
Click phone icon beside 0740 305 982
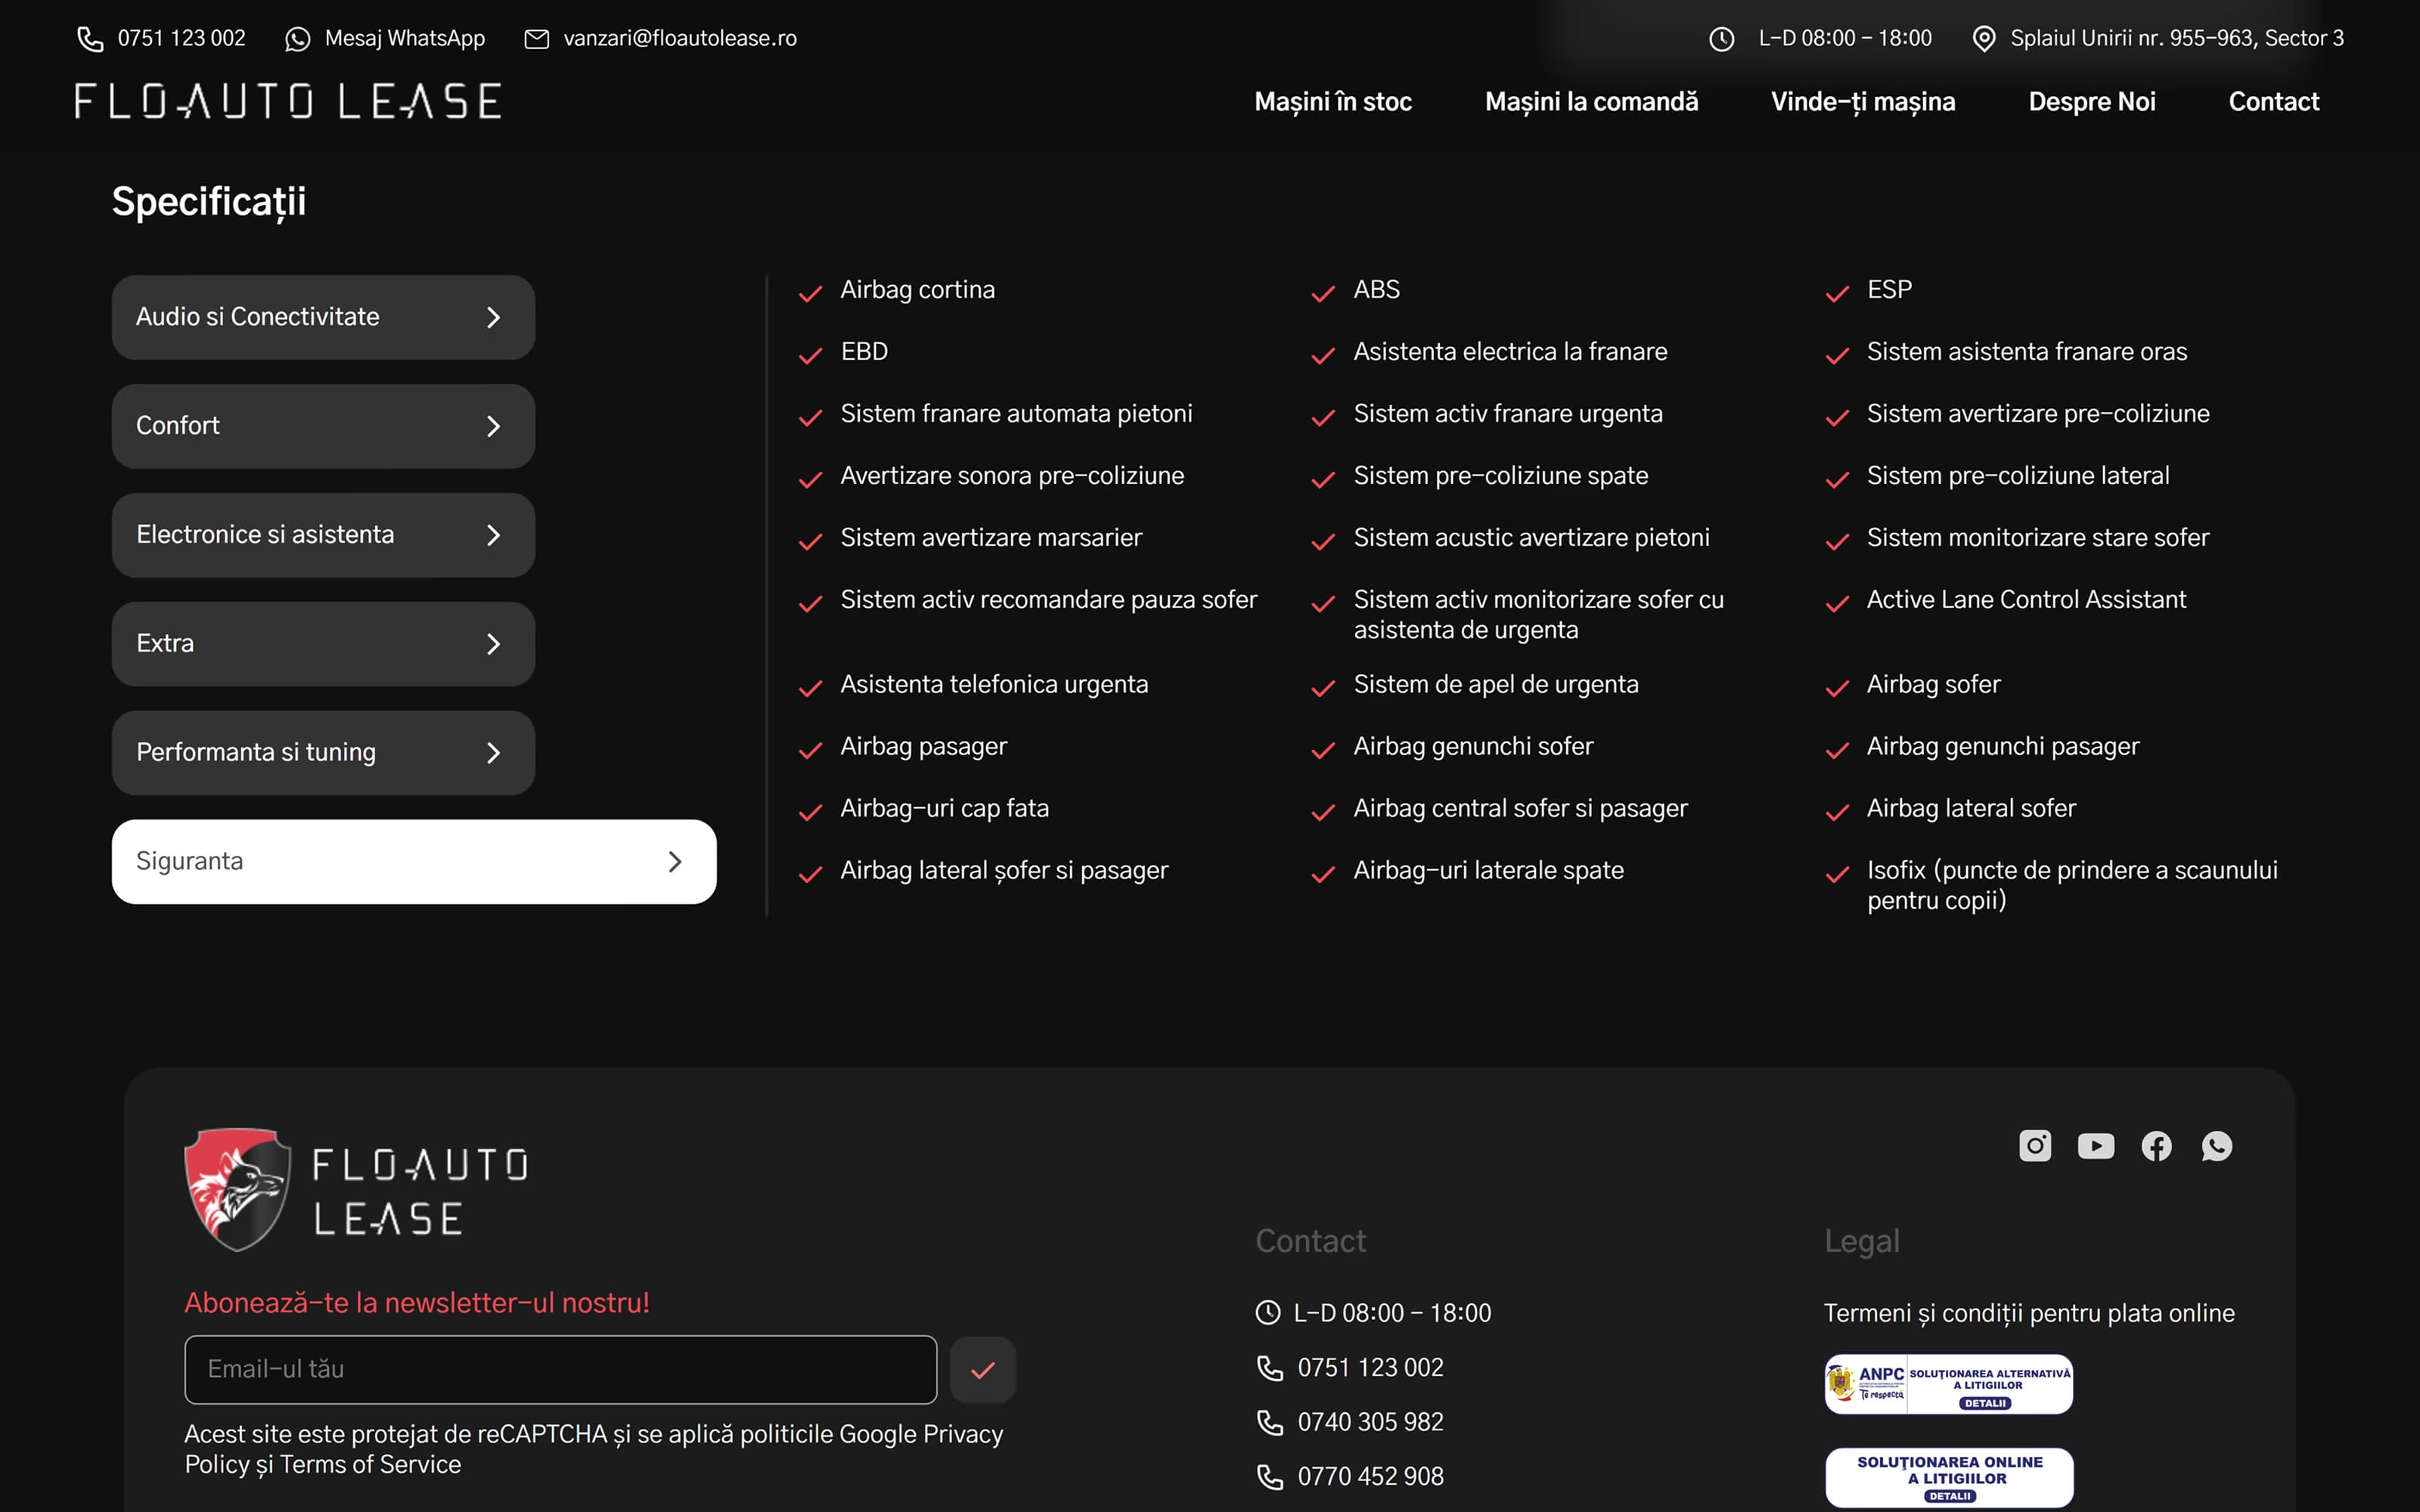coord(1270,1422)
